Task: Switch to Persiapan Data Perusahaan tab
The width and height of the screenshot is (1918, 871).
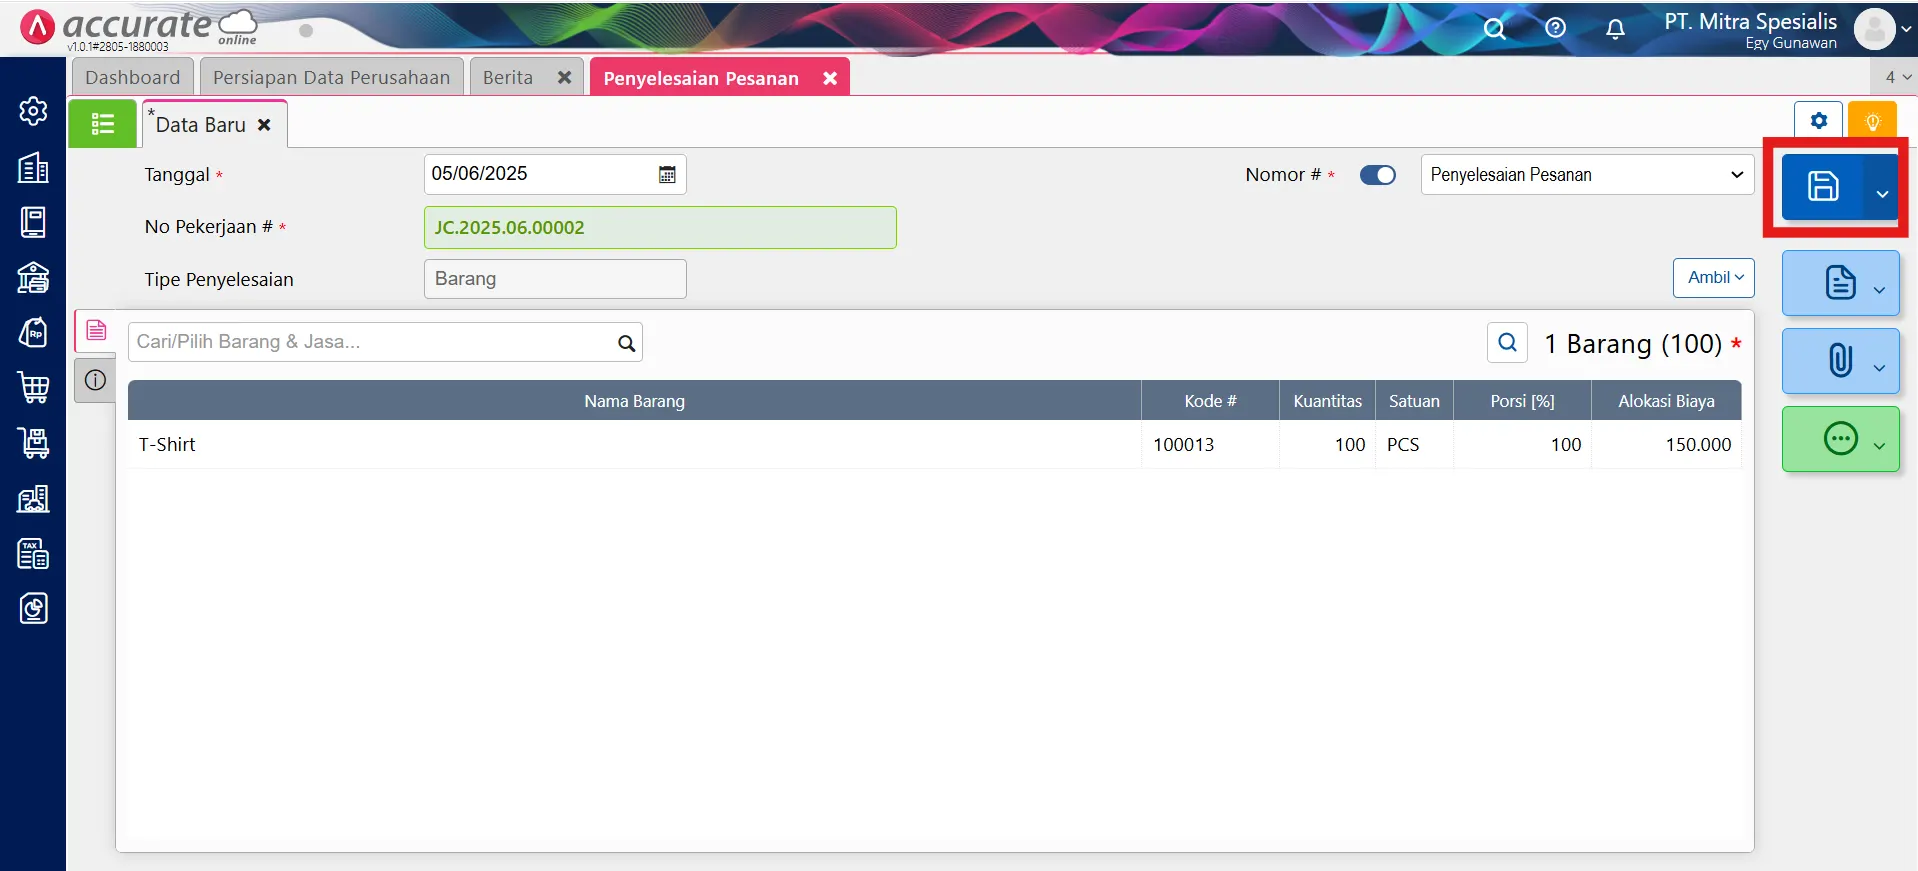Action: pos(331,78)
